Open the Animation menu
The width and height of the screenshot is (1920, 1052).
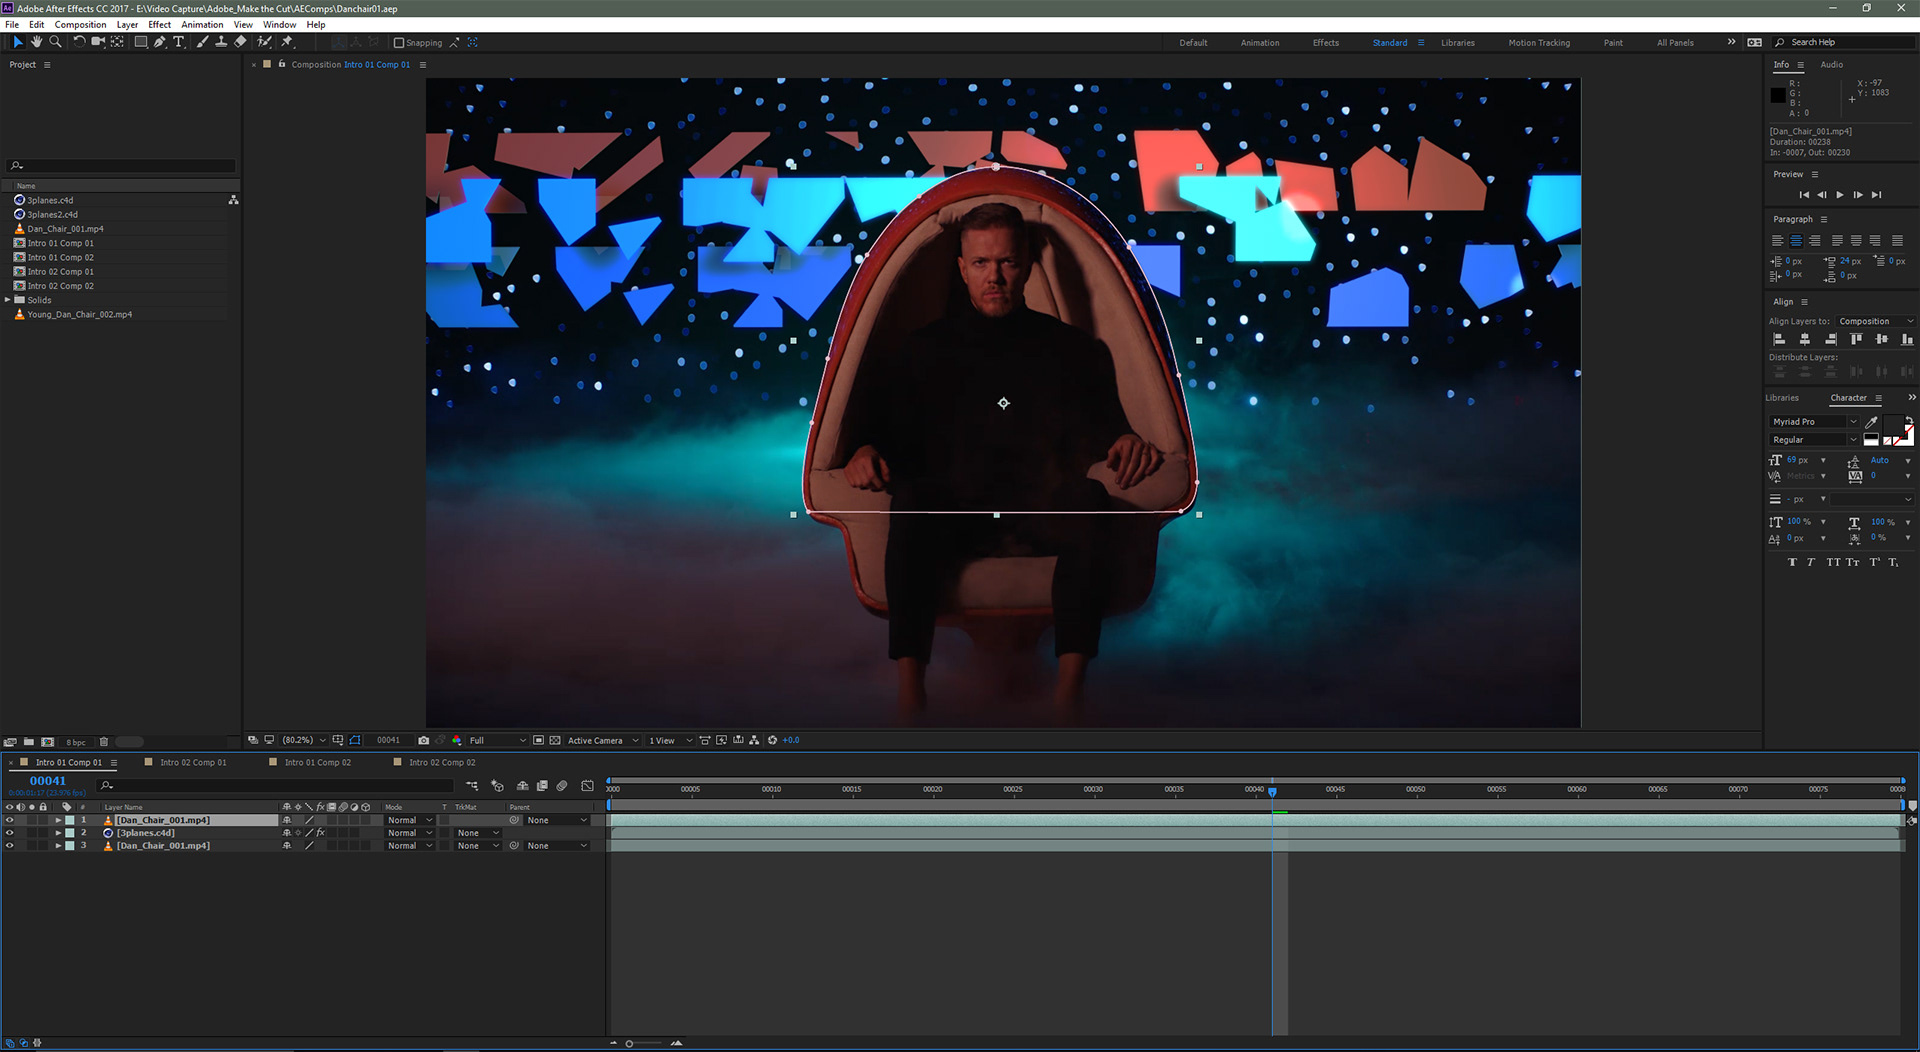tap(202, 25)
